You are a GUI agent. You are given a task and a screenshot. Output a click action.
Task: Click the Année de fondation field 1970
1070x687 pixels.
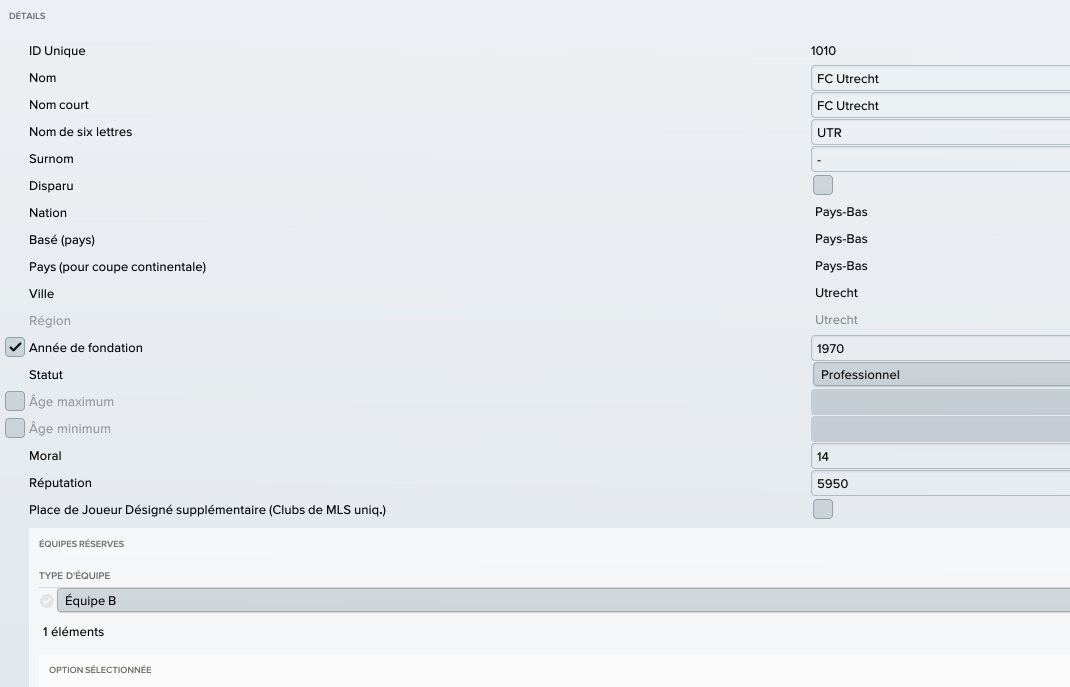[x=941, y=349]
